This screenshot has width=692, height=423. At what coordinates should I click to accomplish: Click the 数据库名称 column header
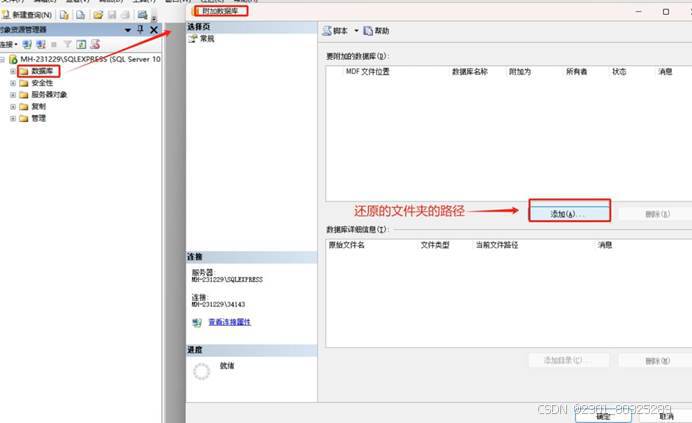(470, 72)
